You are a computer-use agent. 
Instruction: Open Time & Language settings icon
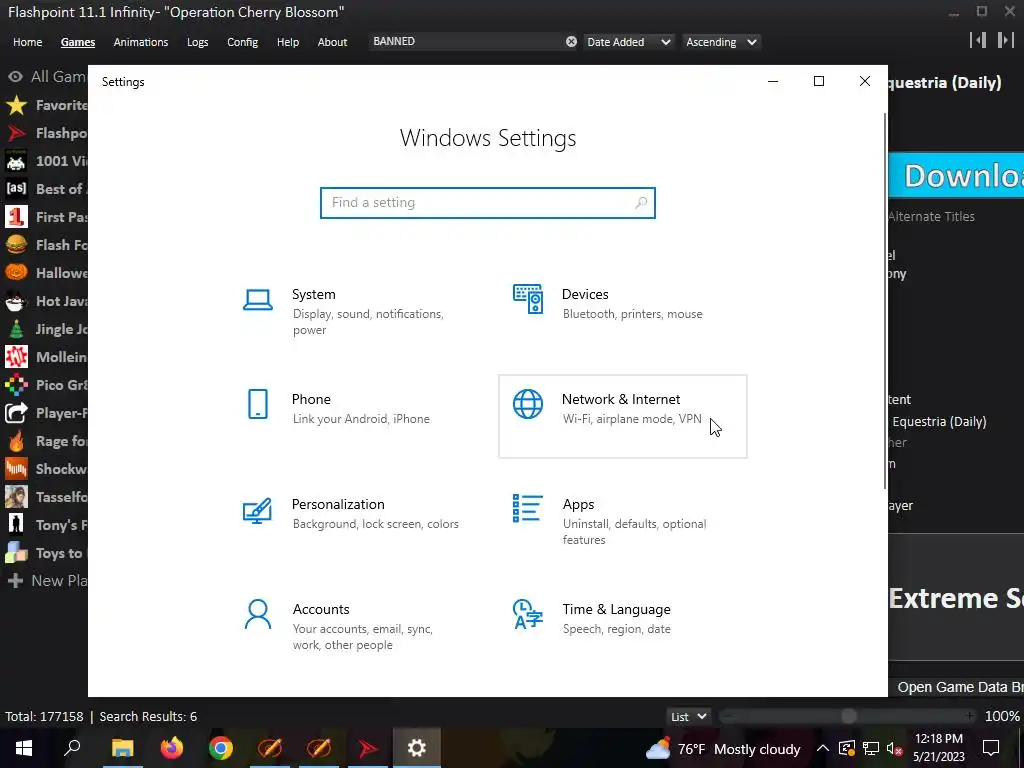[x=528, y=614]
